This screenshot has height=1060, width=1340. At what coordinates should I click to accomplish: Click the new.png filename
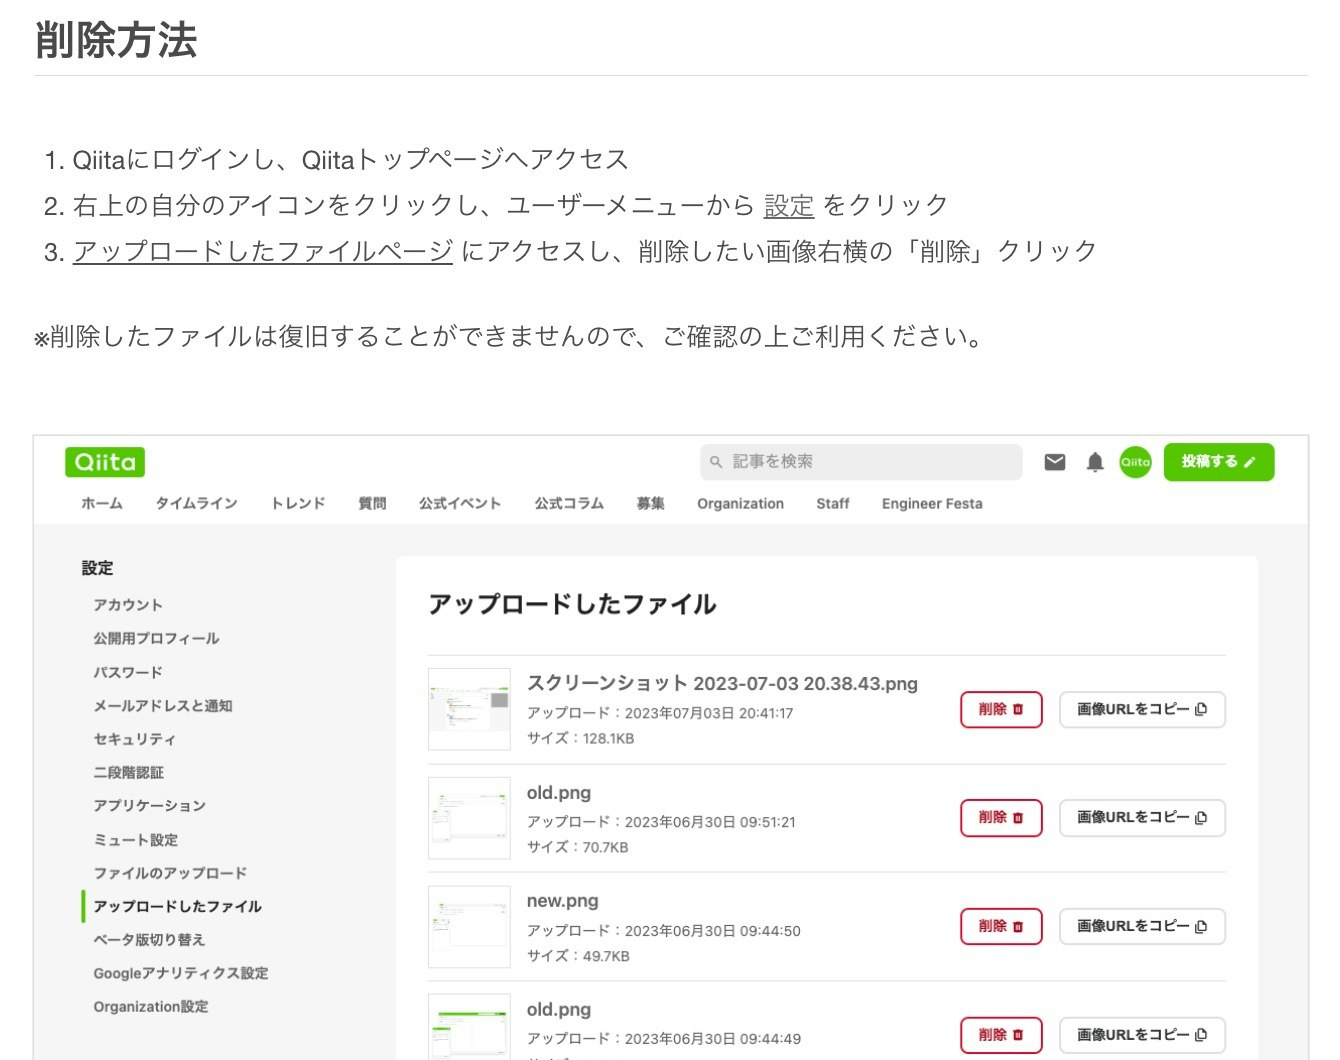(563, 901)
